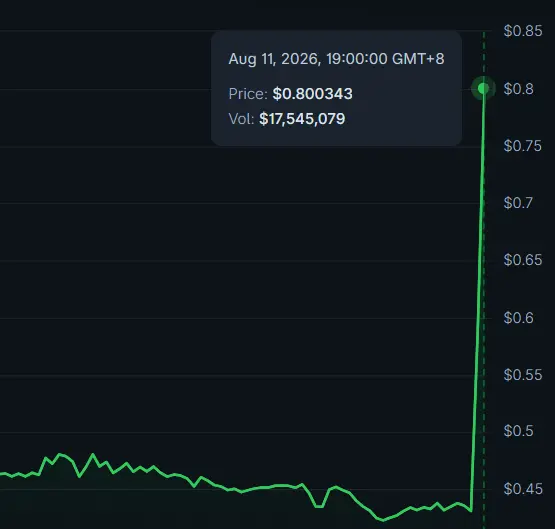Click the Price: label in tooltip
555x529 pixels.
248,94
